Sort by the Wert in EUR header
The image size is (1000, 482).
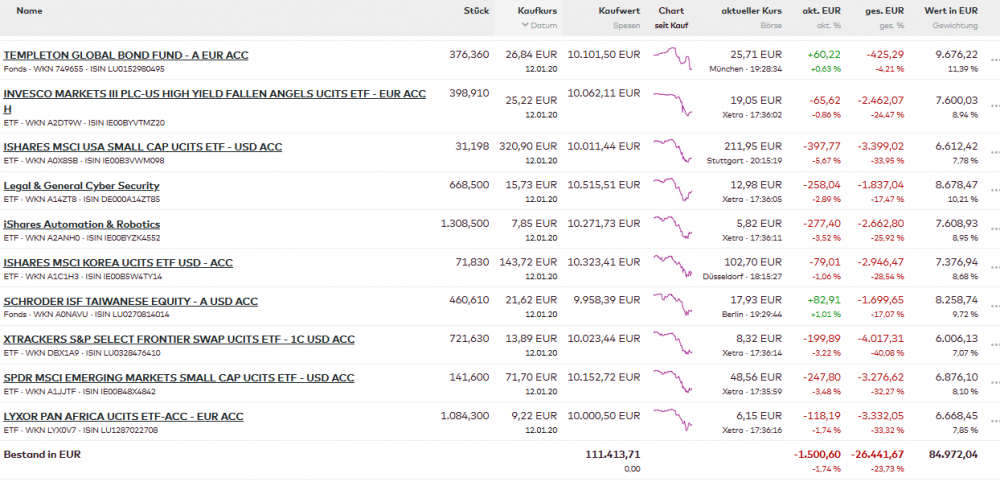click(951, 11)
